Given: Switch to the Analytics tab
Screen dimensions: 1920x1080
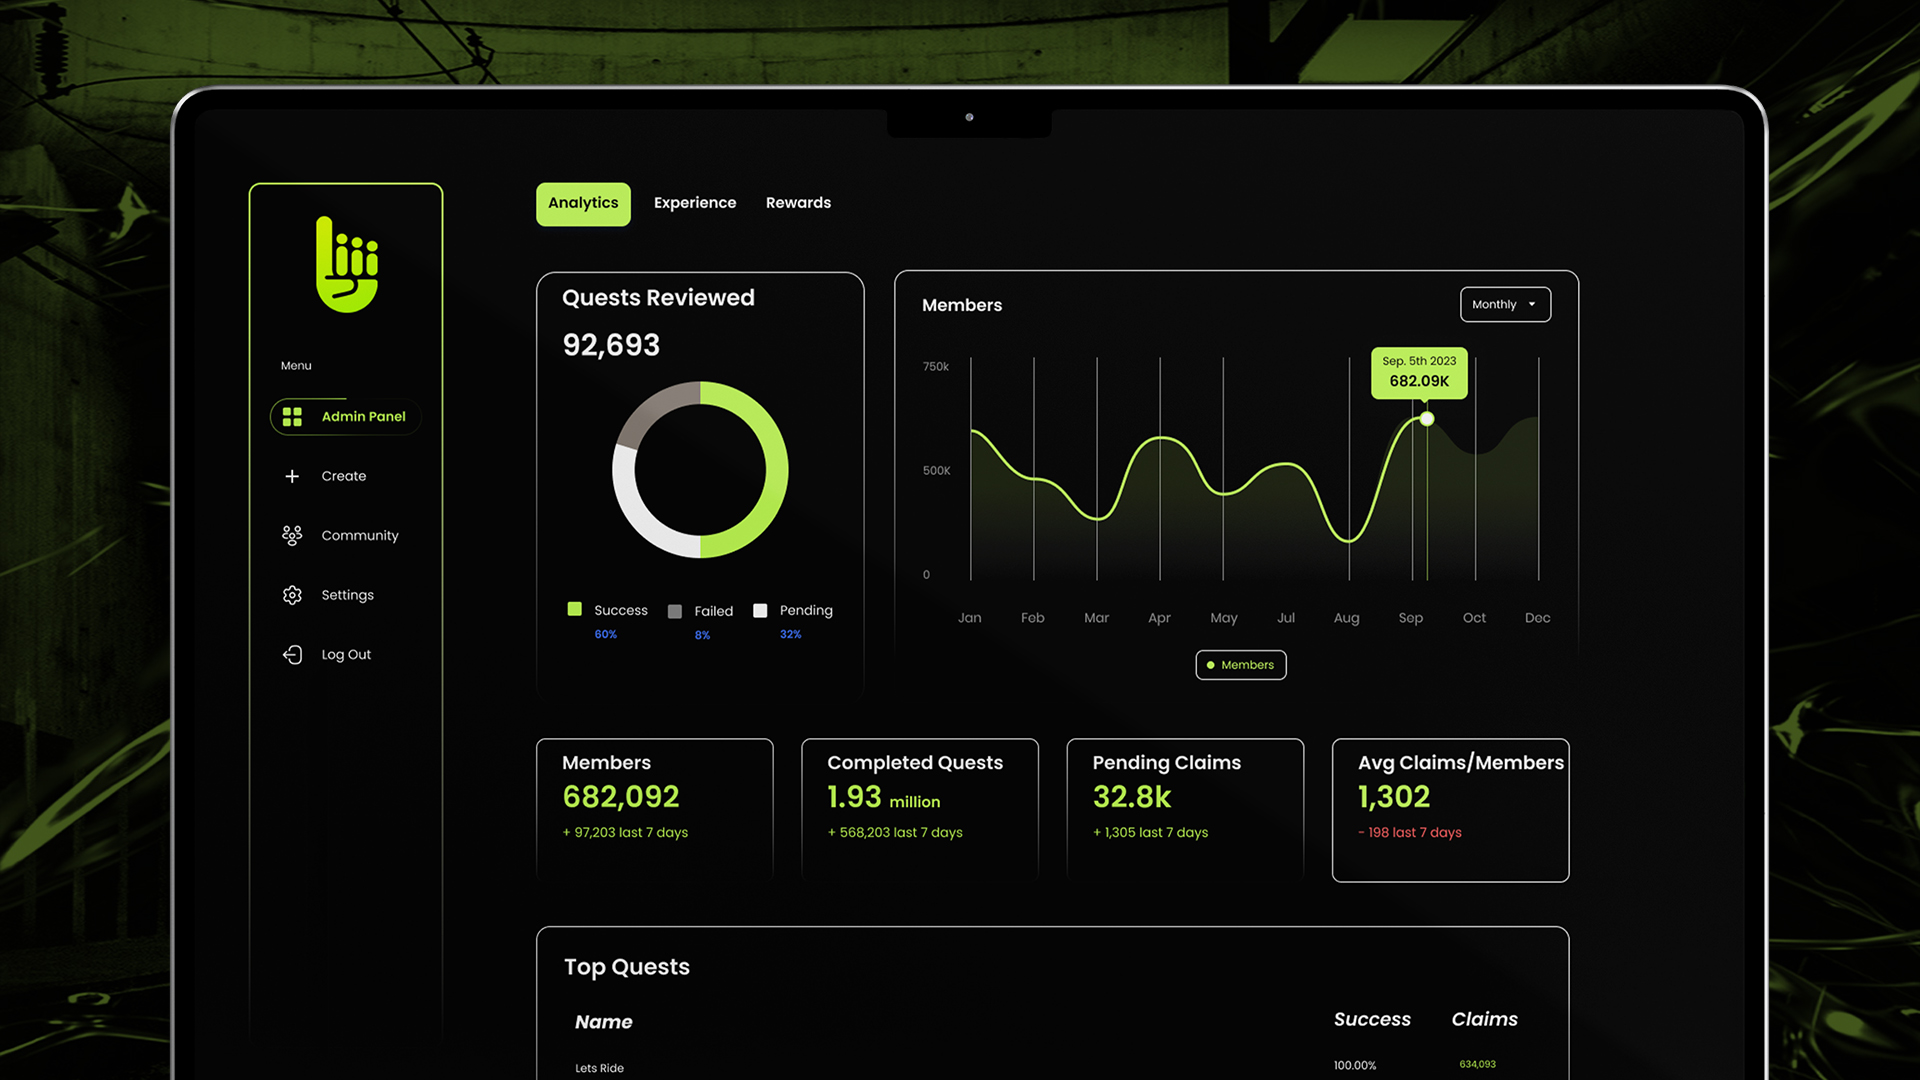Looking at the screenshot, I should 583,203.
